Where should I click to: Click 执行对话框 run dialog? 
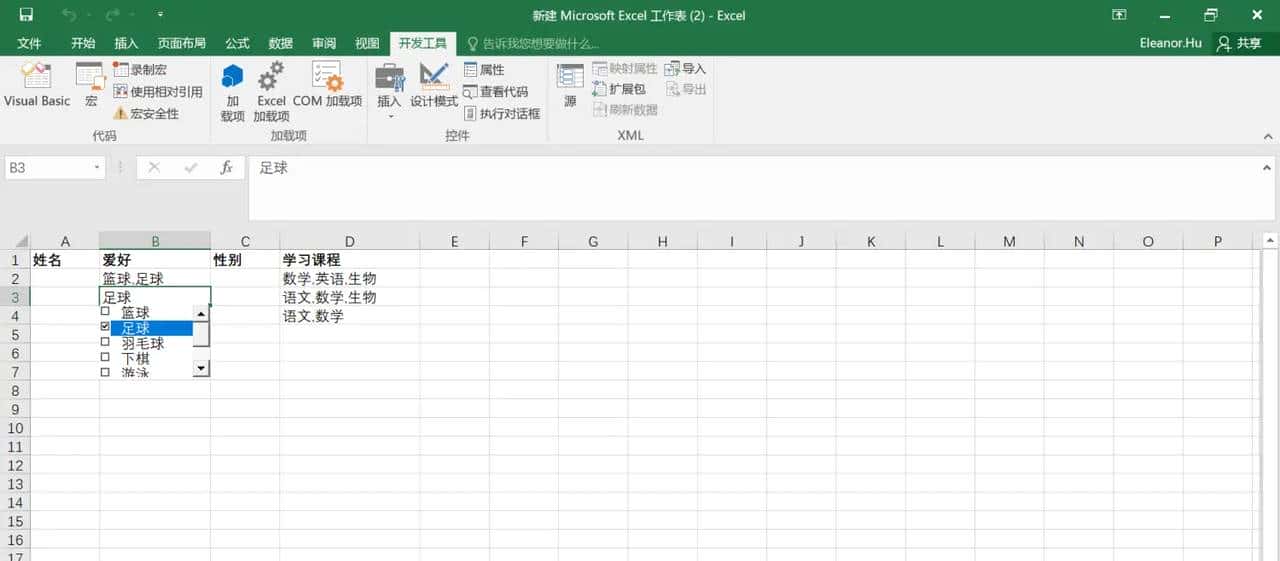click(x=502, y=113)
